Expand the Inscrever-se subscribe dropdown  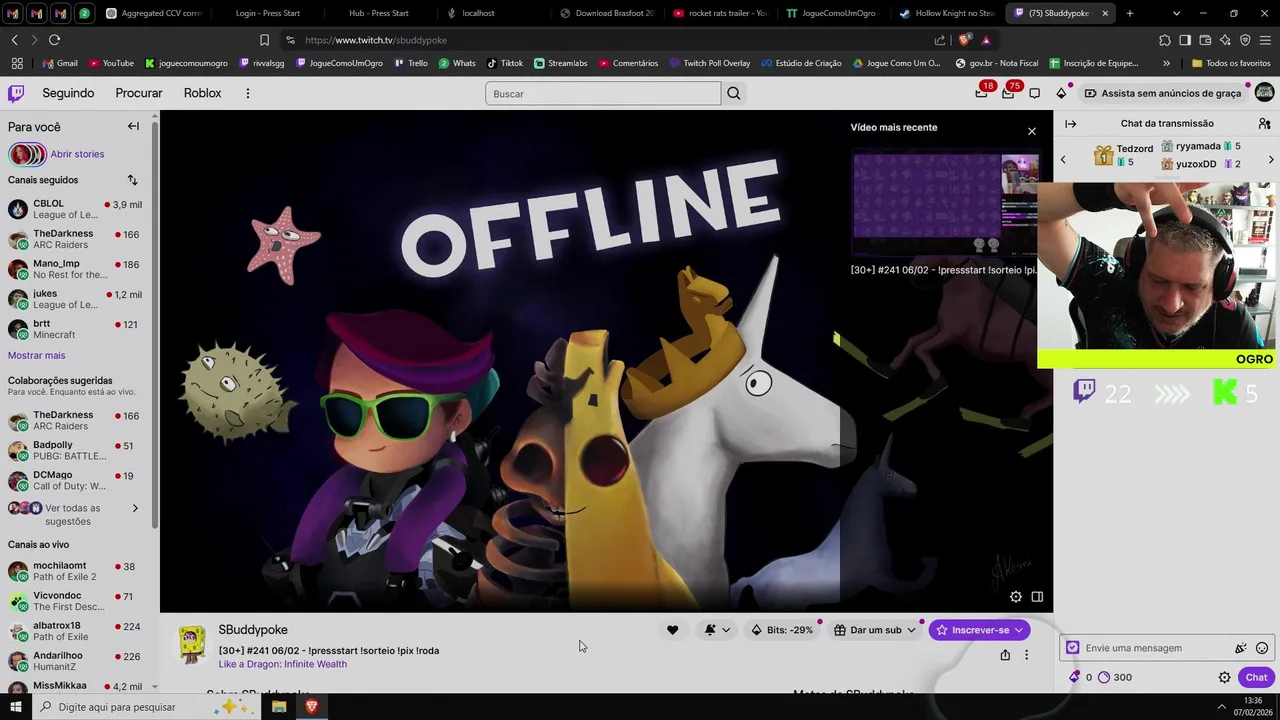coord(979,630)
